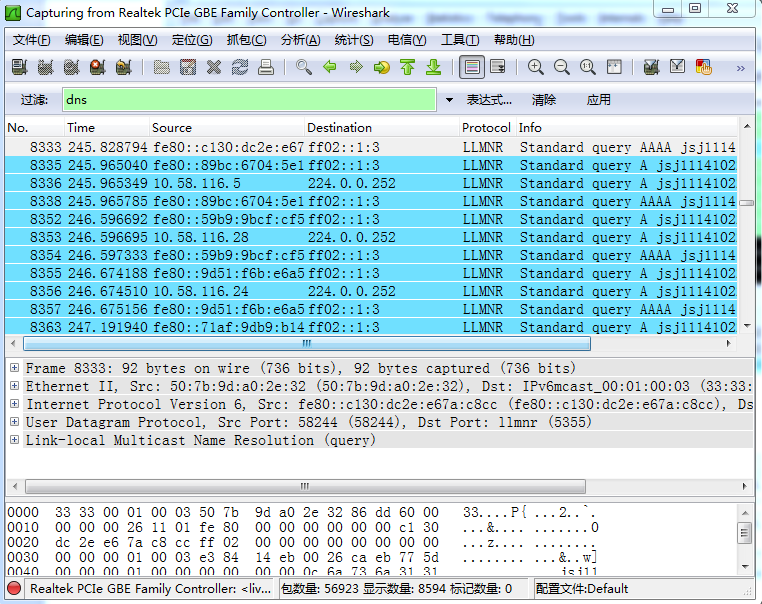Show more toolbar items chevron
The width and height of the screenshot is (762, 604).
tap(741, 69)
